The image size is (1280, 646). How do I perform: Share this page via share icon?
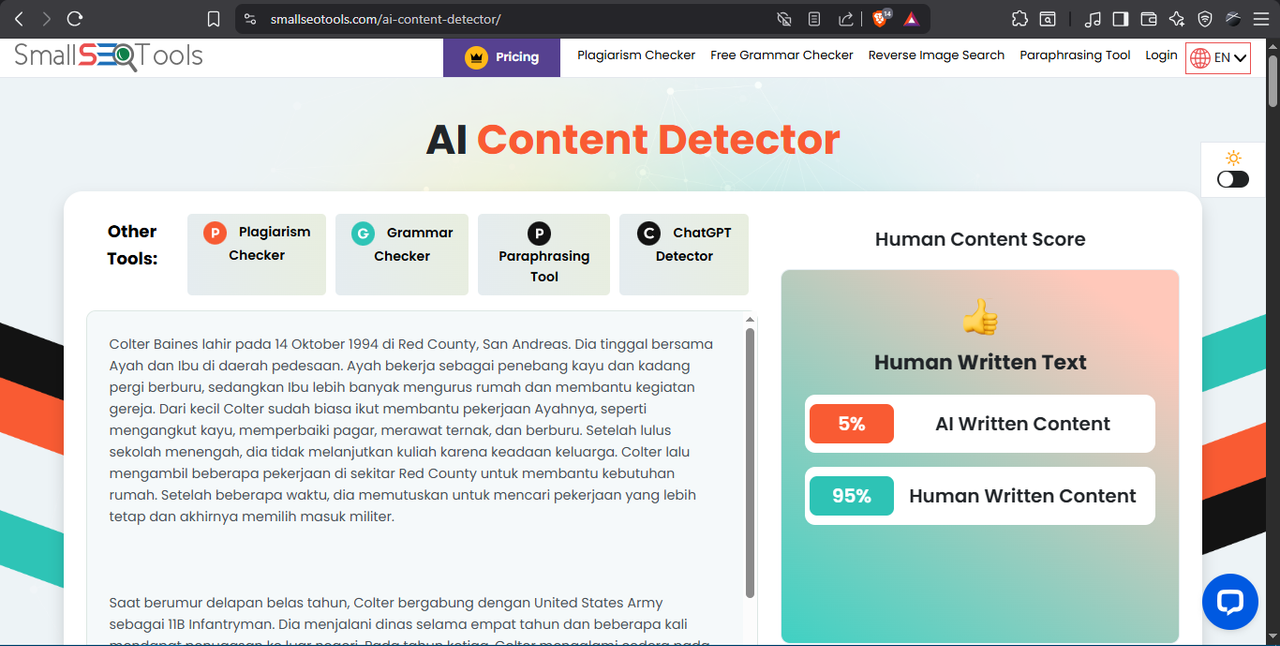[845, 19]
